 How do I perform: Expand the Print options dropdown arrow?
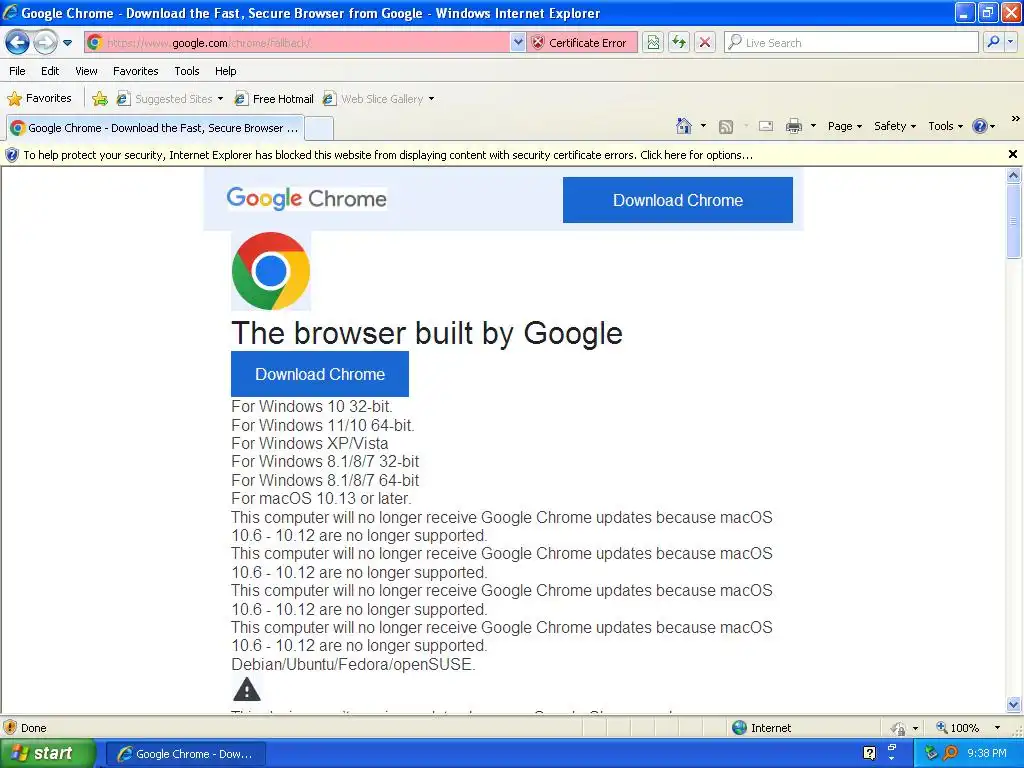point(813,126)
